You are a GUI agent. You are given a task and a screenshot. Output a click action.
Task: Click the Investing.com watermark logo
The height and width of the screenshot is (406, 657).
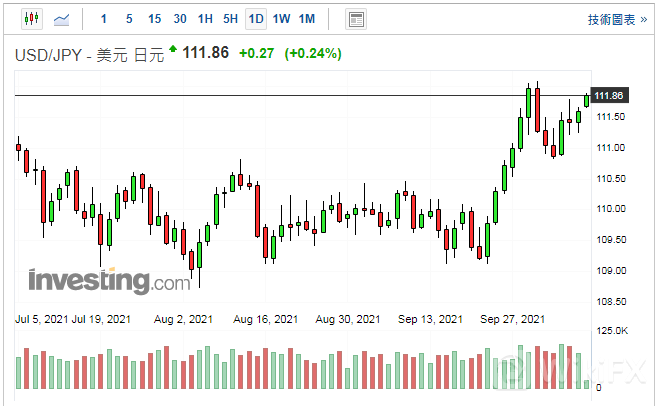pos(108,281)
